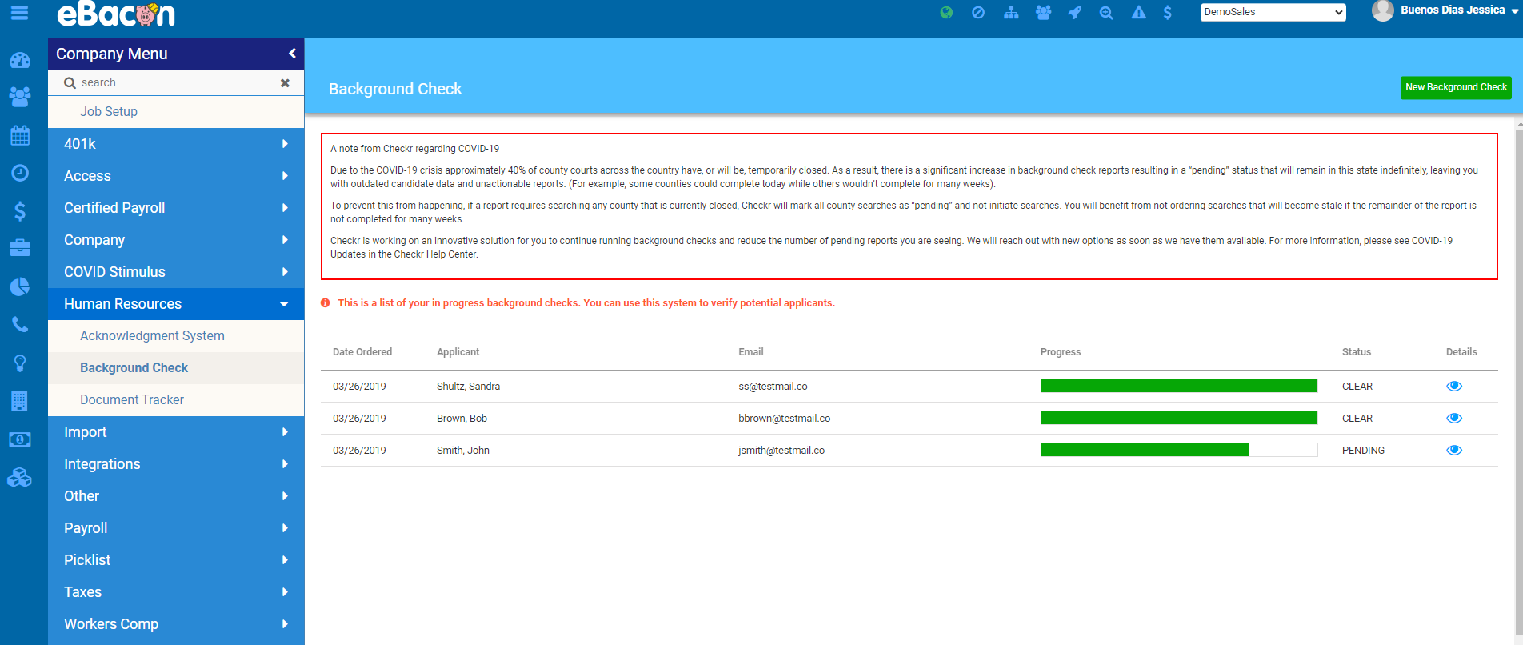This screenshot has width=1523, height=645.
Task: Expand the Payroll menu section
Action: tap(176, 528)
